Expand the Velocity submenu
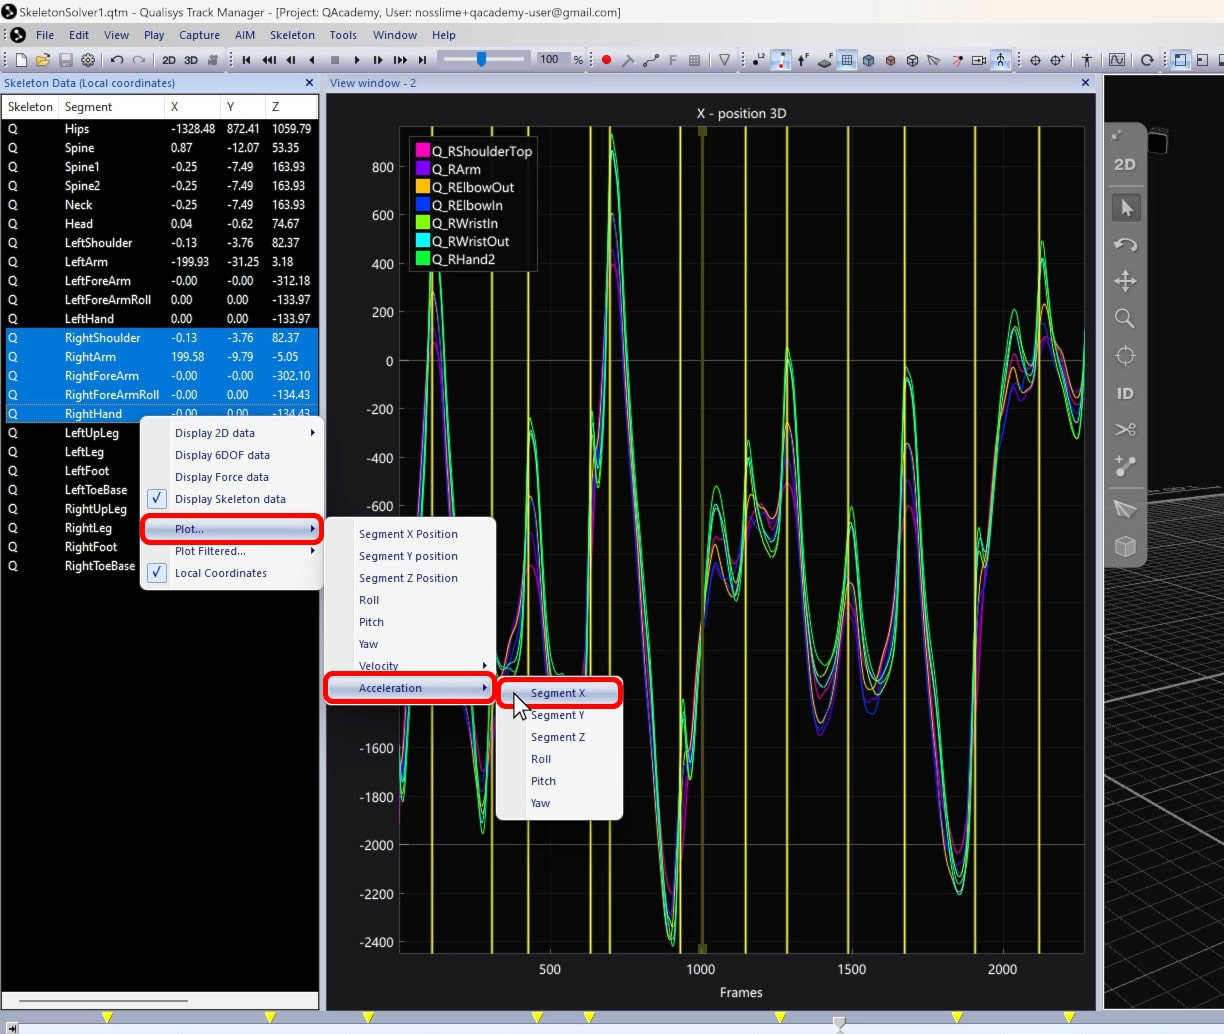 pos(410,666)
